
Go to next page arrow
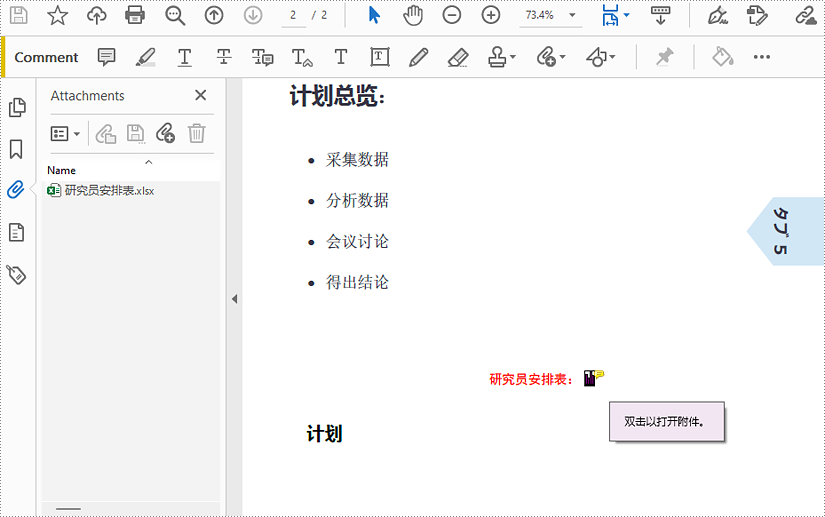pyautogui.click(x=253, y=15)
